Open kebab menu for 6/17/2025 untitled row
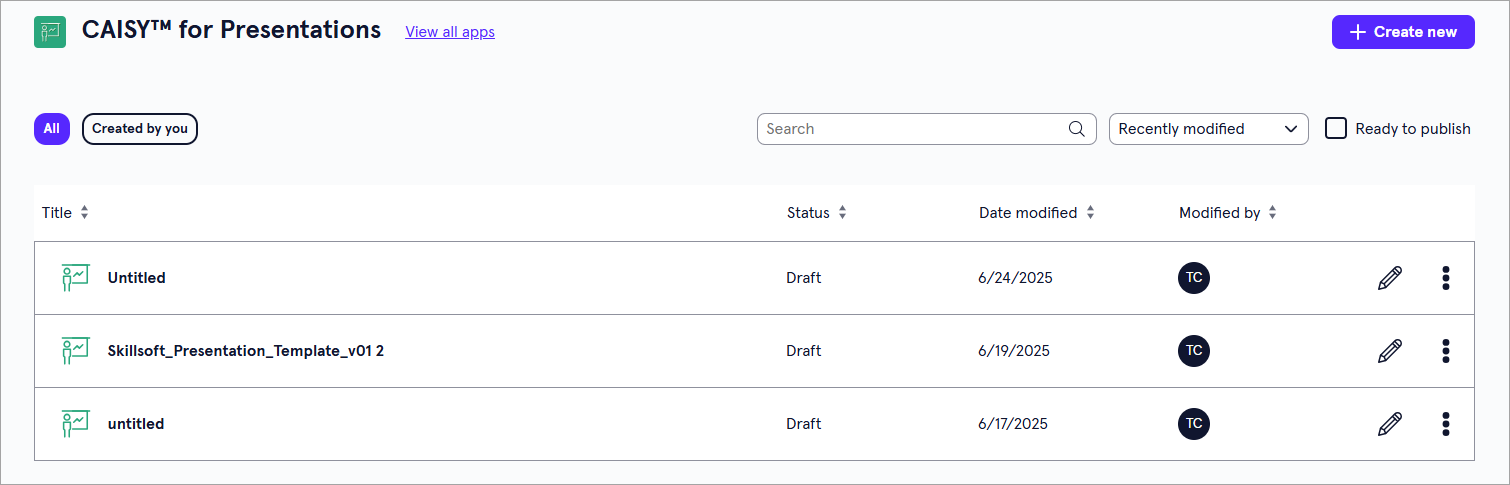The image size is (1510, 485). (x=1446, y=424)
